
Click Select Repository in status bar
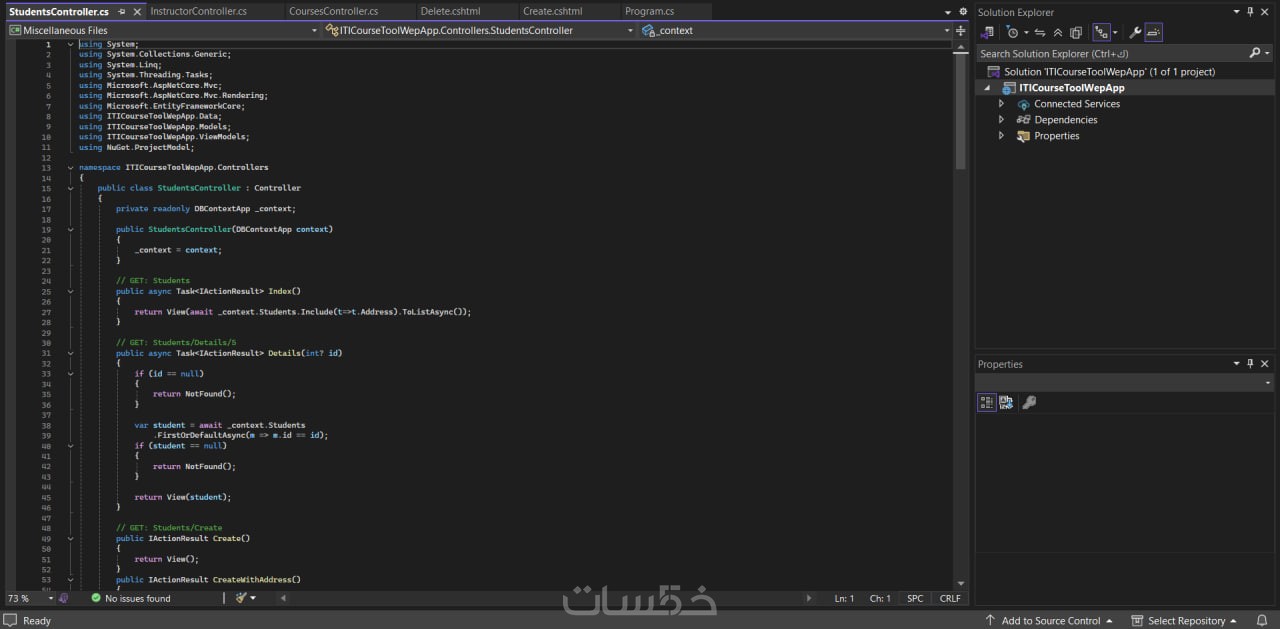(1184, 620)
